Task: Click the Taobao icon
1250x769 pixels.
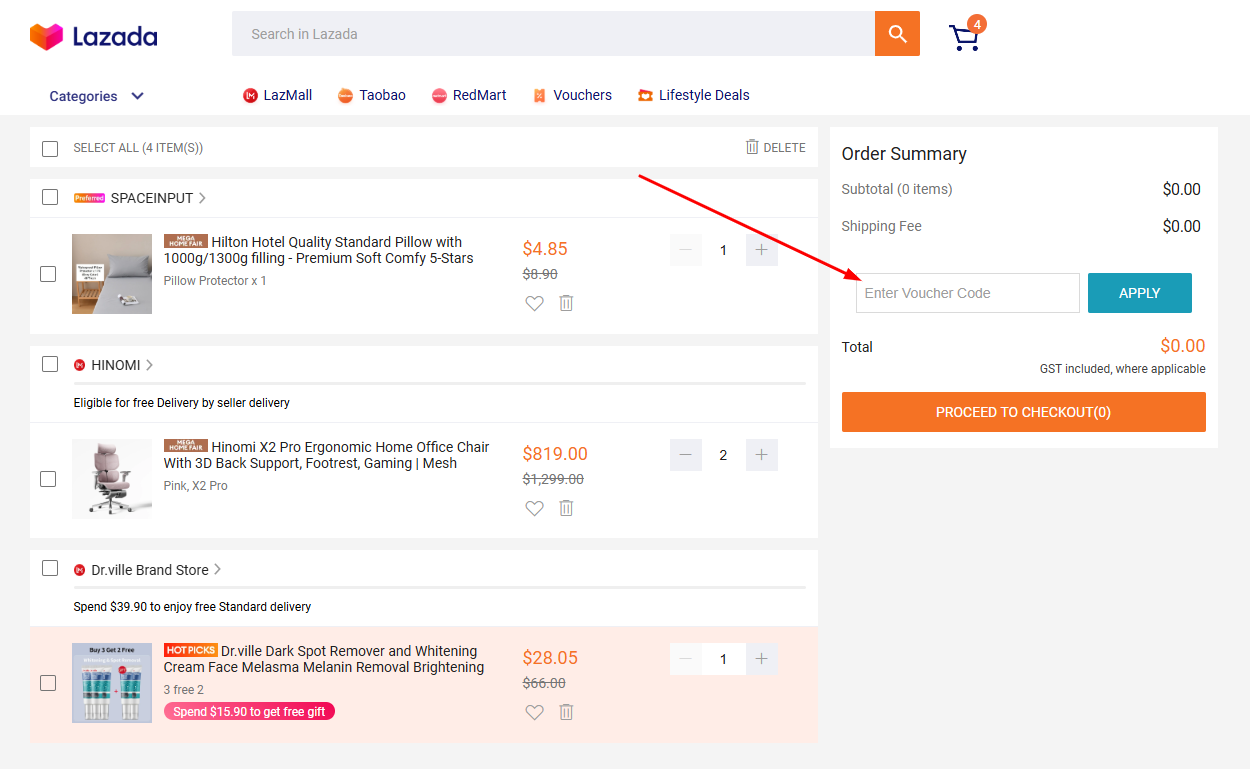Action: tap(345, 95)
